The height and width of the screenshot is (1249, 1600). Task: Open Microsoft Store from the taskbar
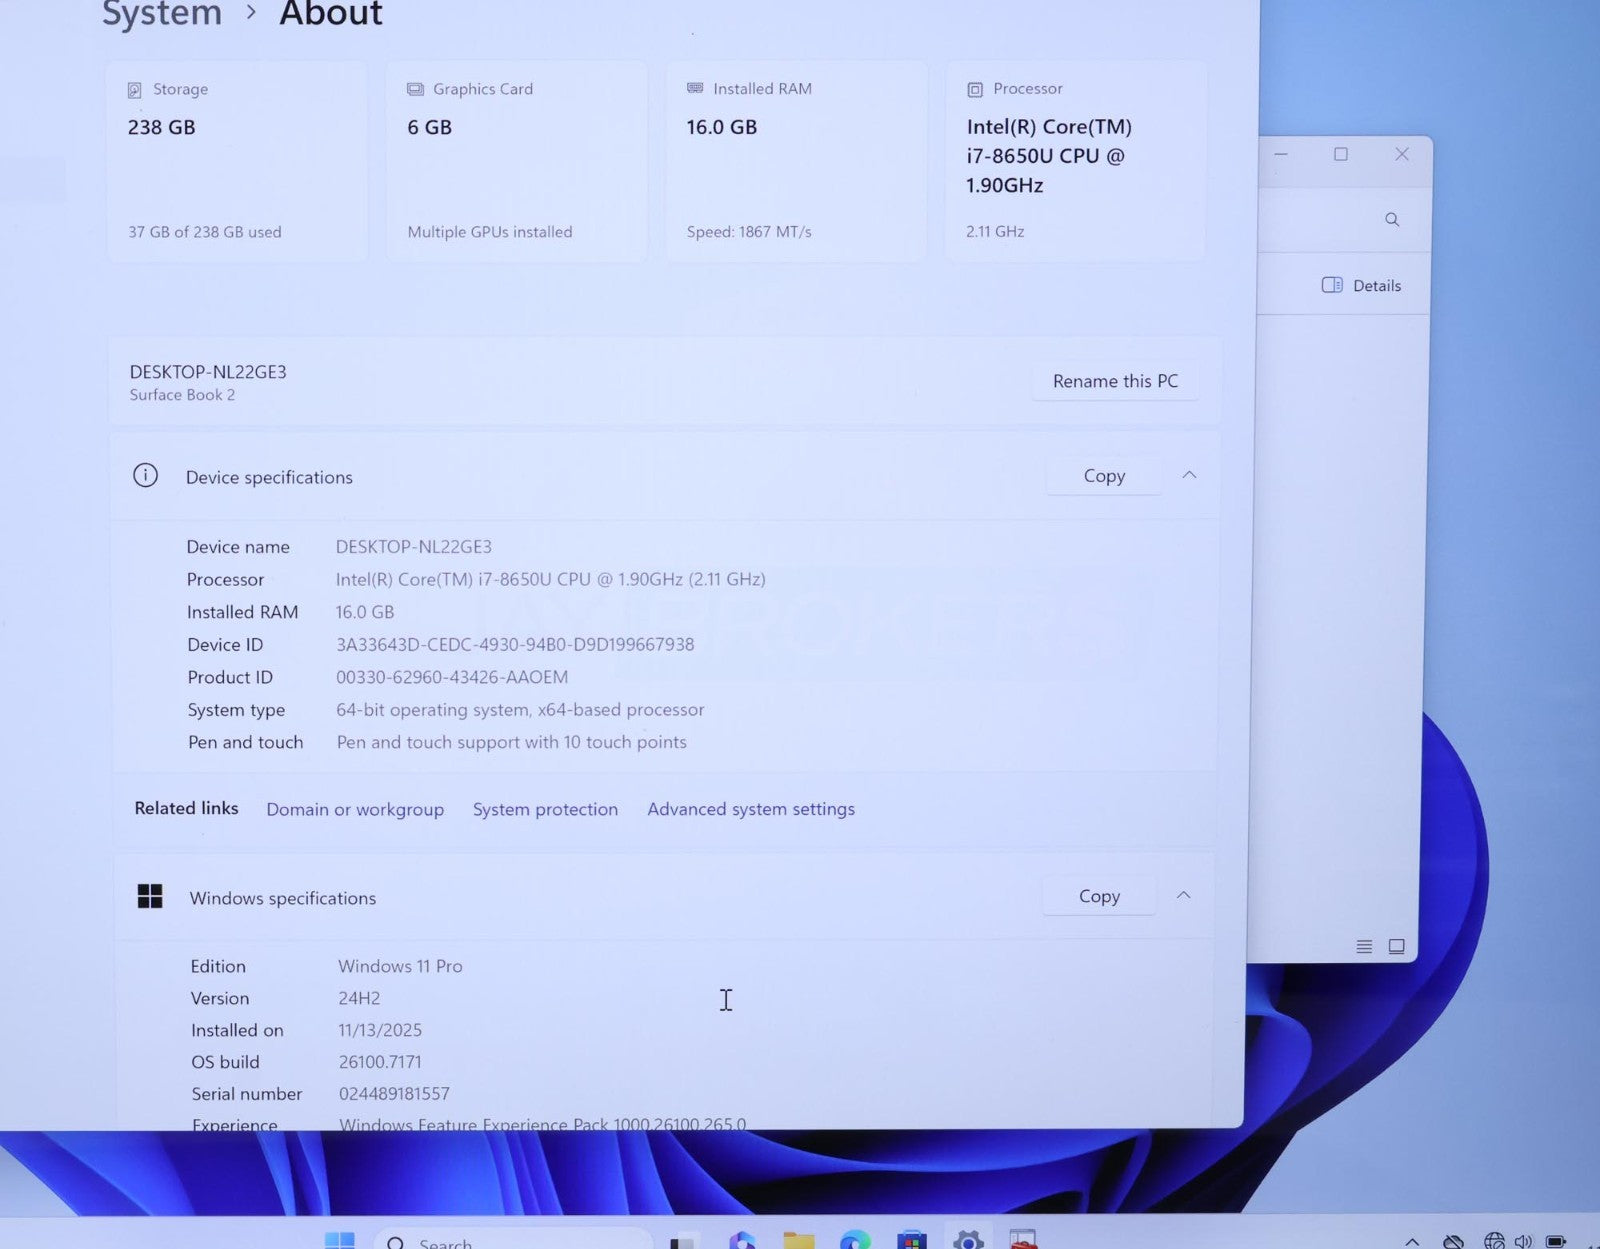tap(911, 1240)
